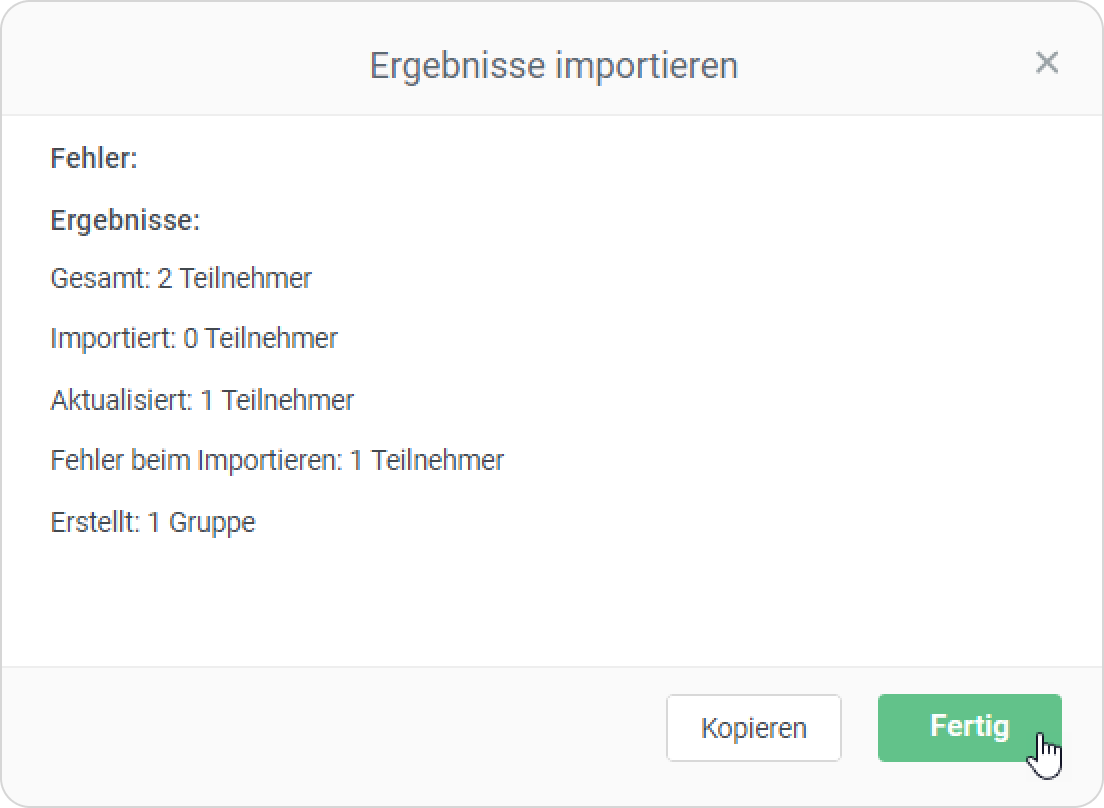
Task: Click '1 Teilnehmer' in the import error line
Action: pos(427,461)
